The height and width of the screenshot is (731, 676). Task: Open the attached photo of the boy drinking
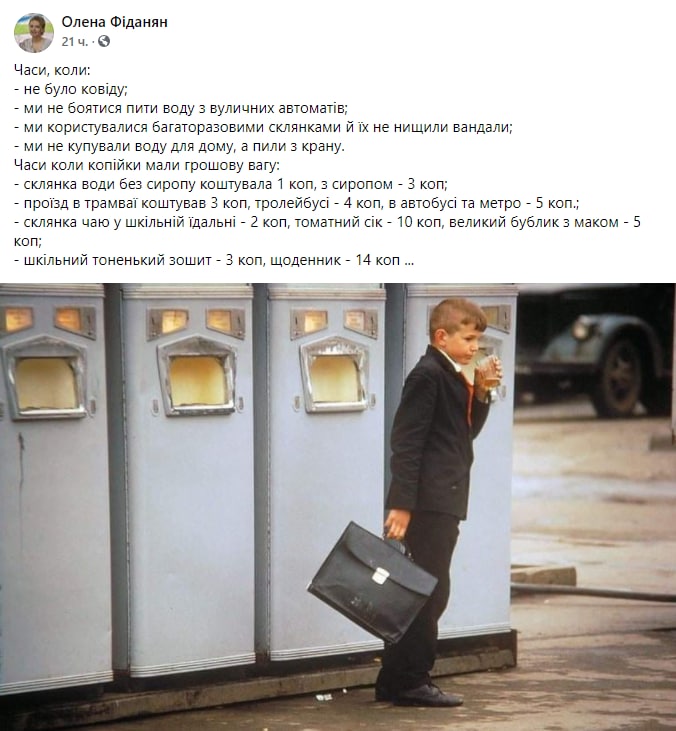(338, 507)
